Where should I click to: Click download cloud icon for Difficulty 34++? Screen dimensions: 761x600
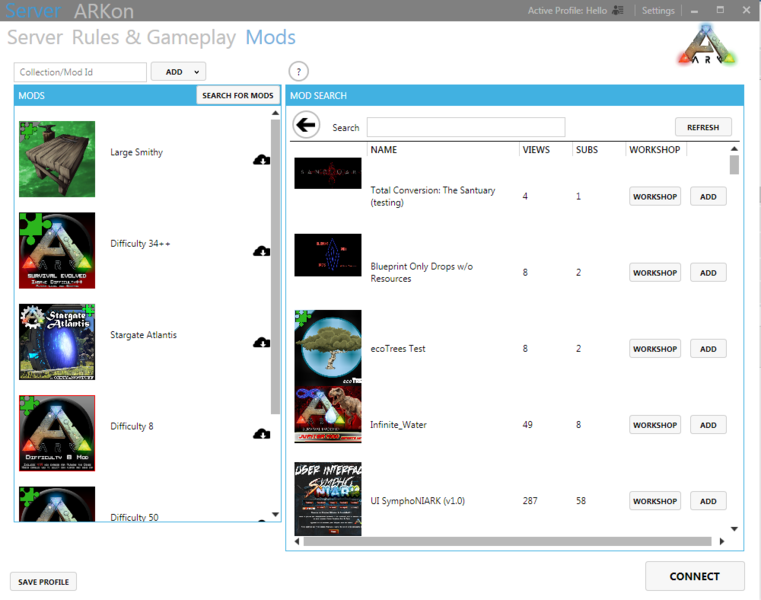(x=262, y=251)
